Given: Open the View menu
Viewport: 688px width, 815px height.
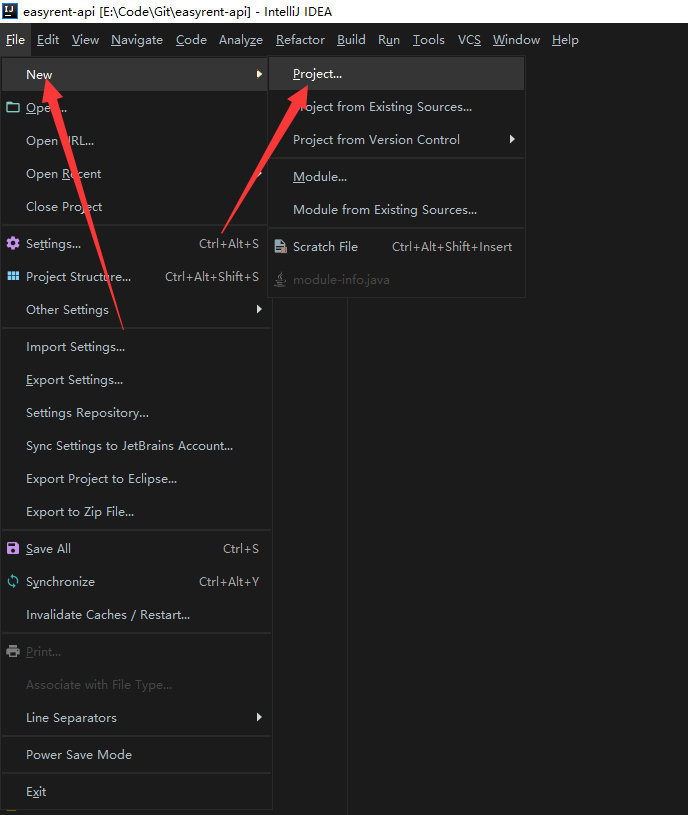Looking at the screenshot, I should tap(85, 40).
